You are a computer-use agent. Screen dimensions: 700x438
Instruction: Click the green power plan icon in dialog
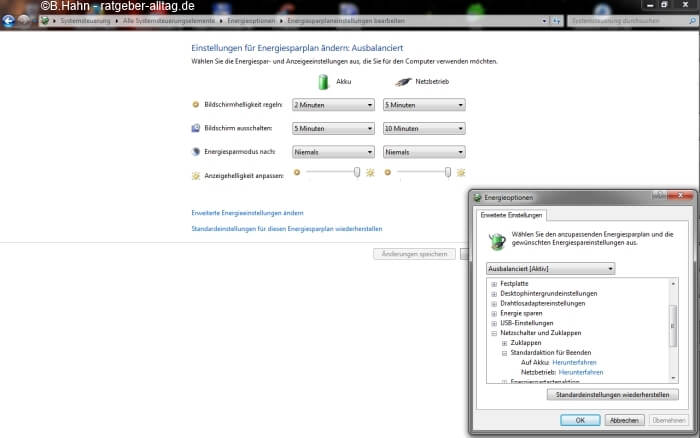496,239
